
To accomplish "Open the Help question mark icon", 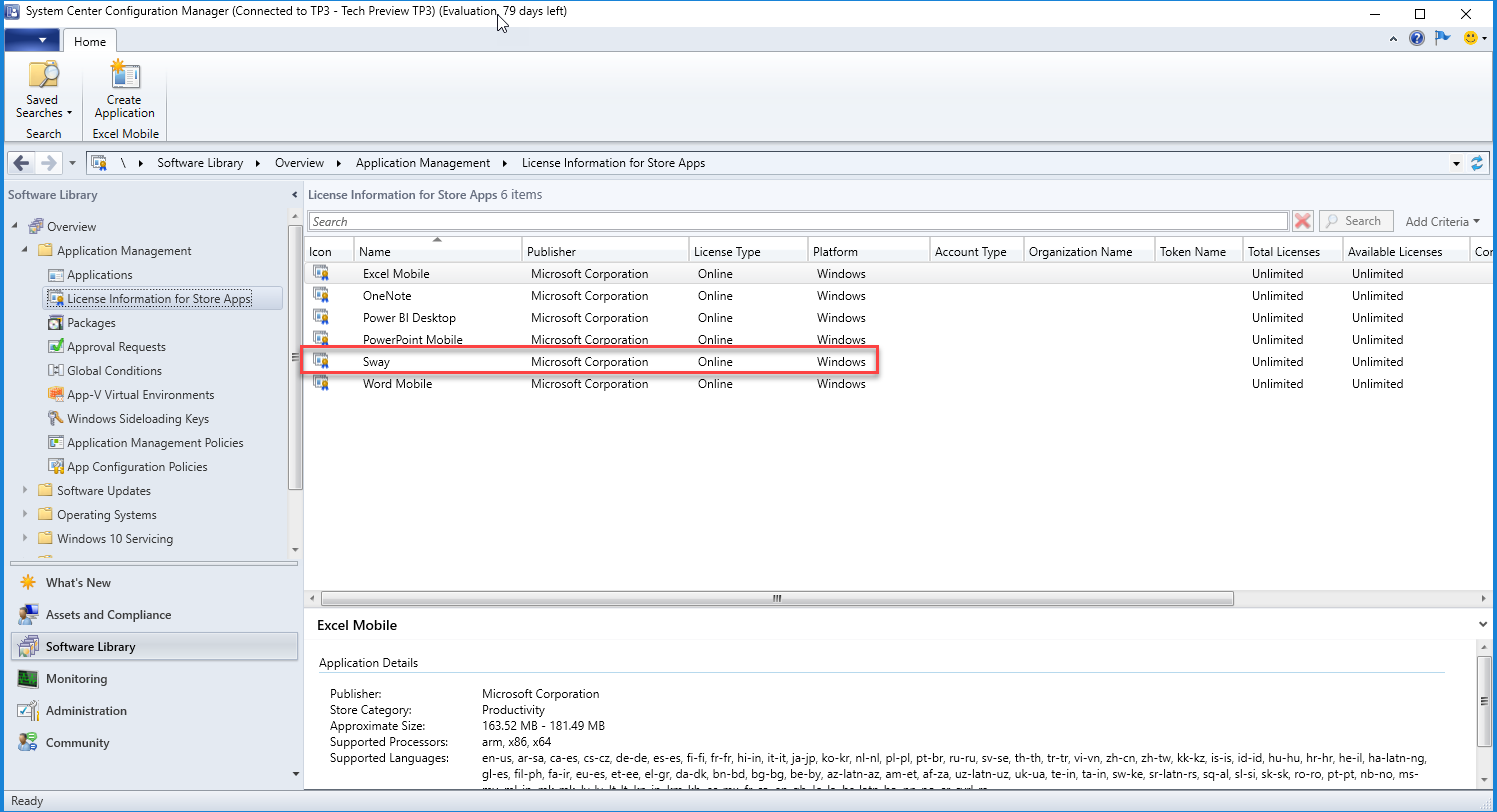I will (1416, 38).
